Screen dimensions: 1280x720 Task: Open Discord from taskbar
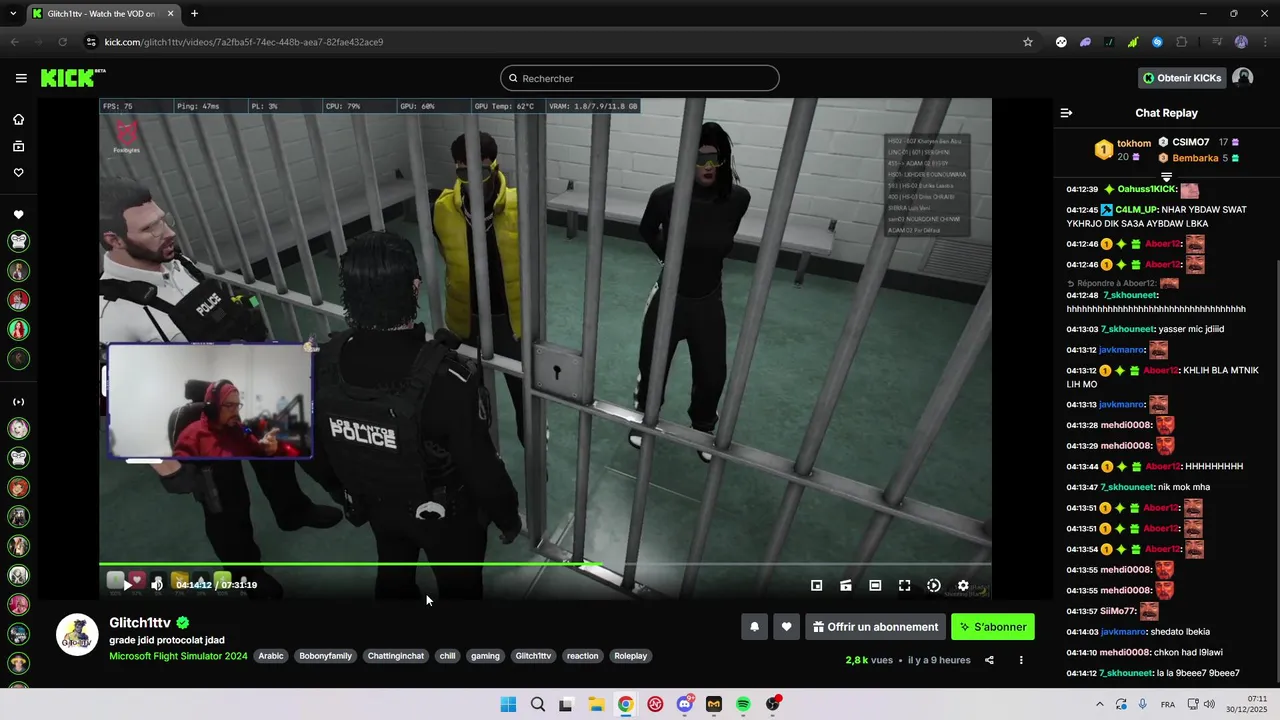pos(684,704)
